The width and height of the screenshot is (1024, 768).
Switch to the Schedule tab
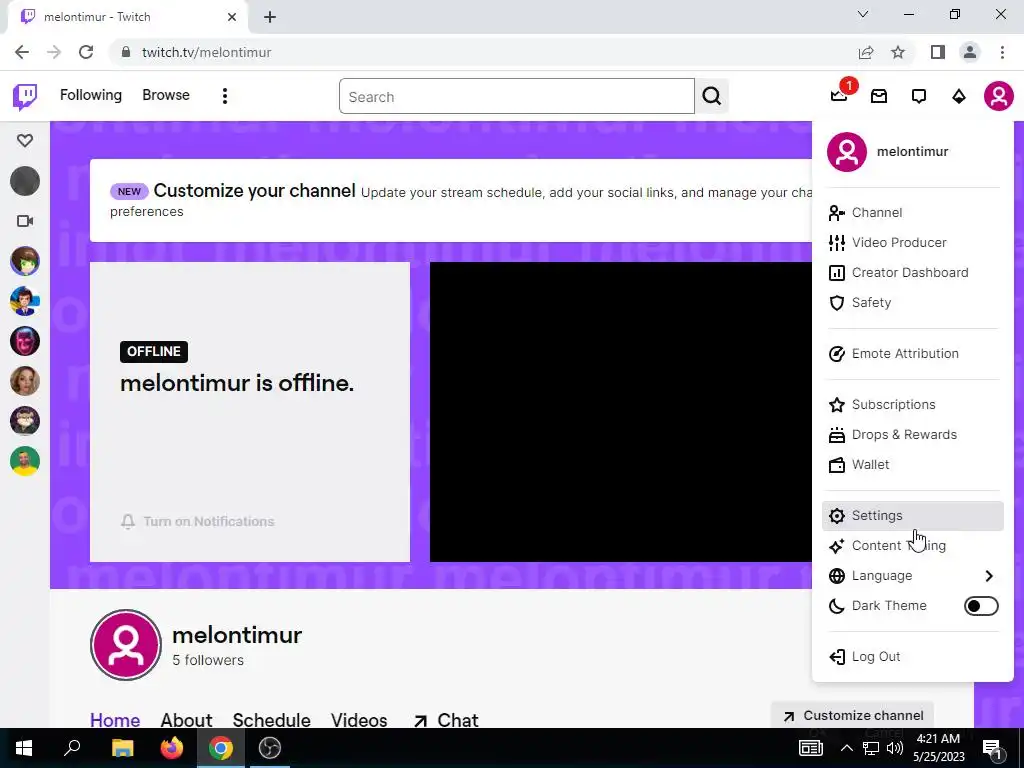(271, 720)
